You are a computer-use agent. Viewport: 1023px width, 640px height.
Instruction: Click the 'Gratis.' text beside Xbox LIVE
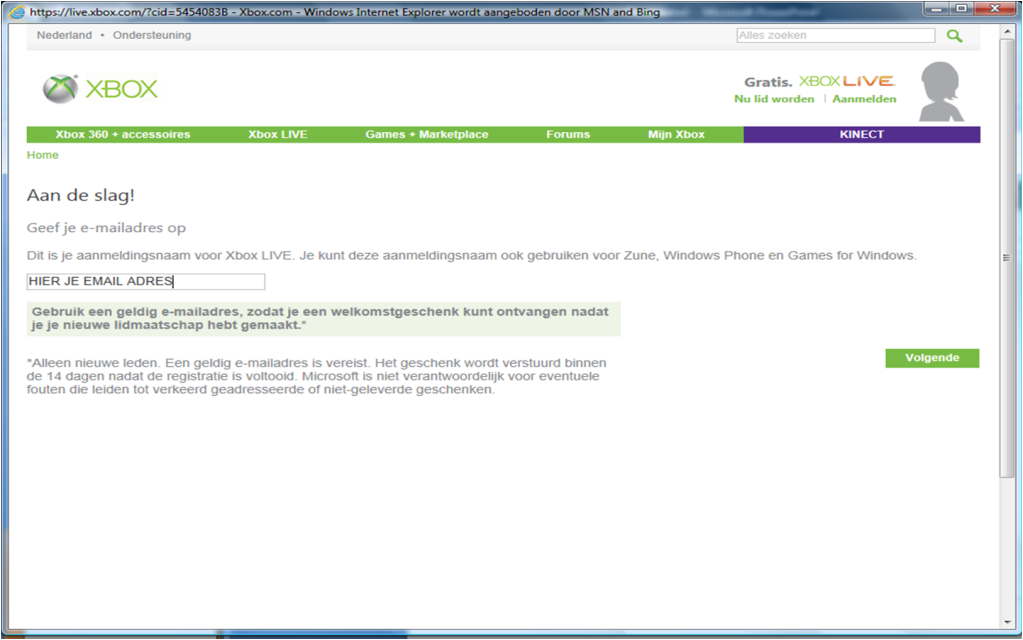point(768,82)
